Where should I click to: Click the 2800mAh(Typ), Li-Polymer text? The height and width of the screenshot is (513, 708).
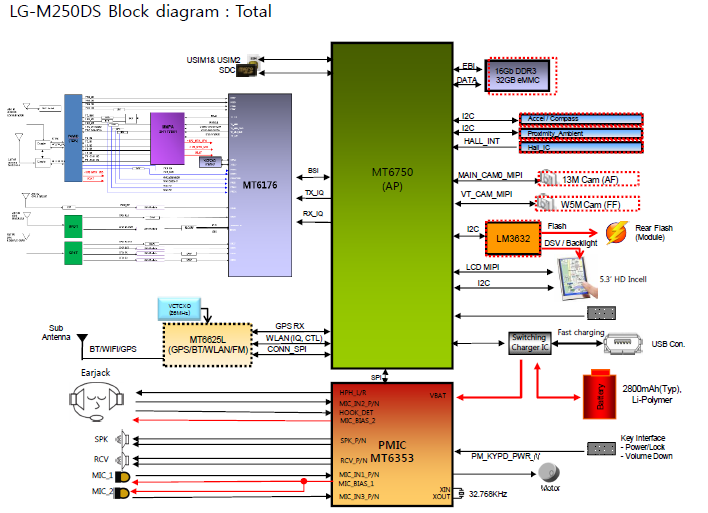click(x=652, y=394)
